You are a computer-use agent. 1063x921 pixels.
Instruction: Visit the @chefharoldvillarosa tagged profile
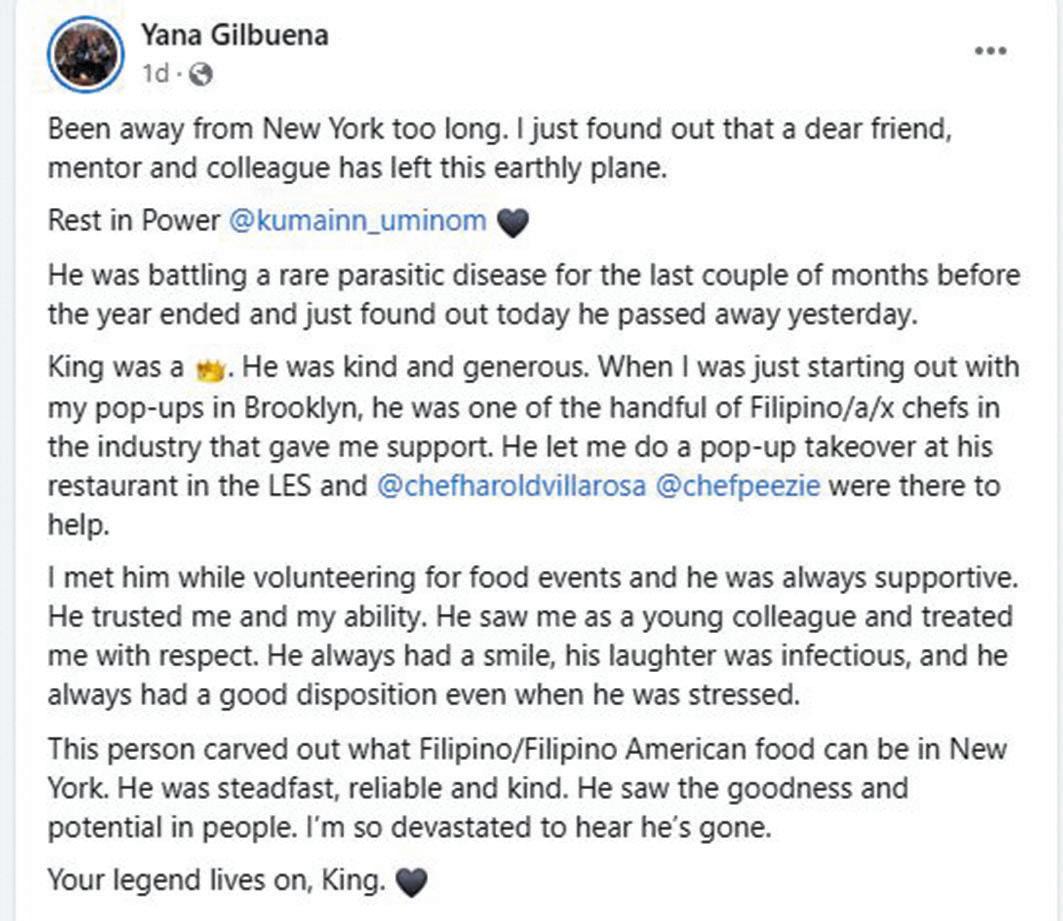click(513, 488)
